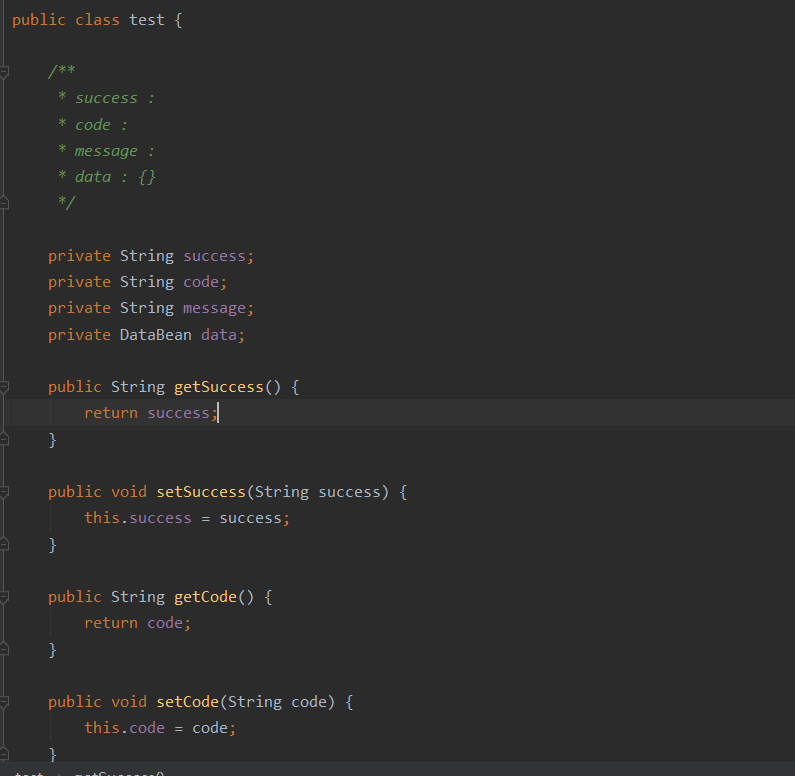
Task: Click the 'return' keyword inside getCode()
Action: 111,623
